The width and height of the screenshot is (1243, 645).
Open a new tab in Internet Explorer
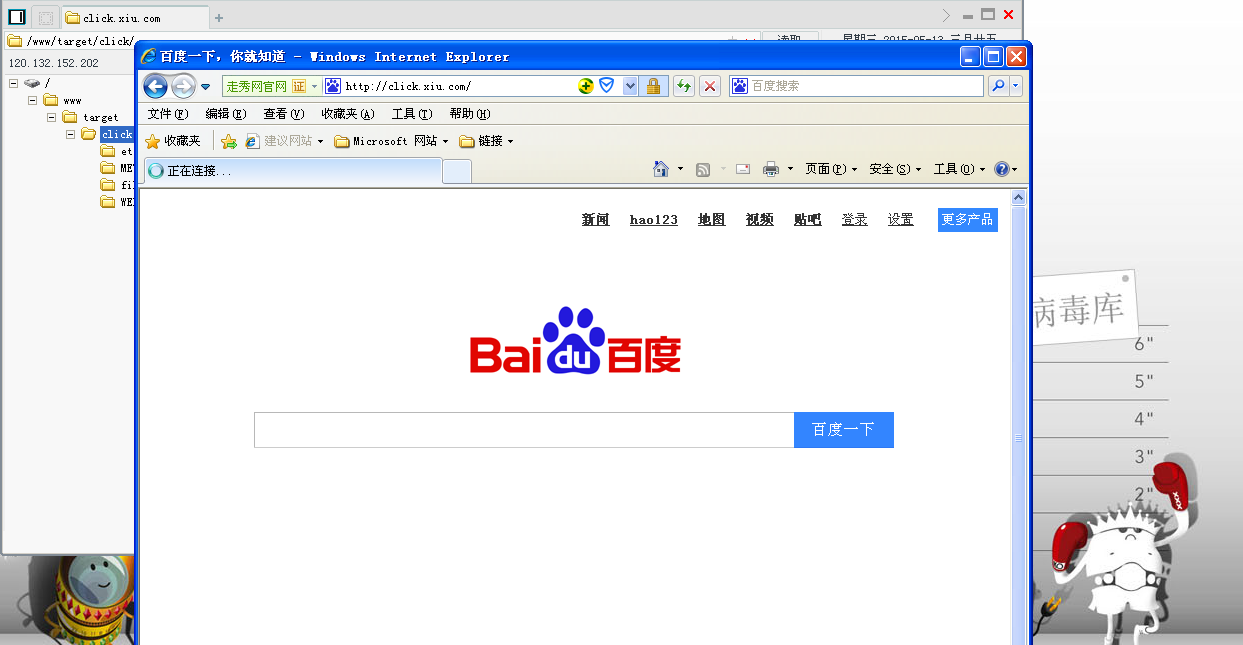tap(456, 172)
